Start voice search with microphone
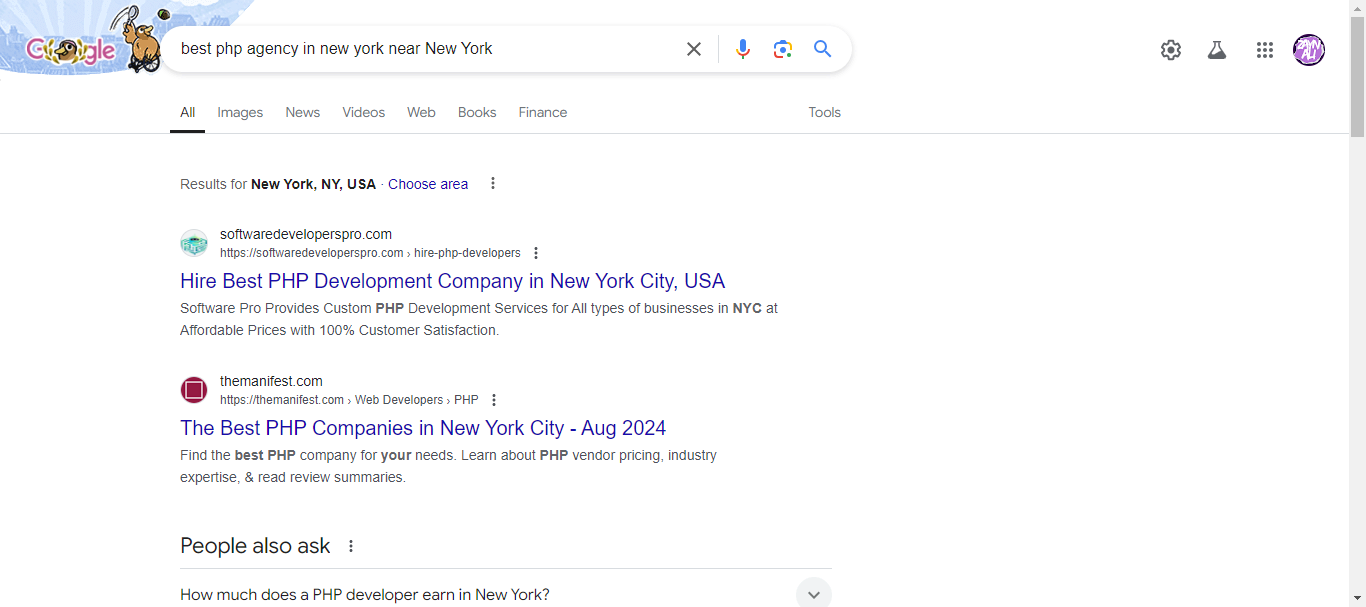Image resolution: width=1366 pixels, height=607 pixels. [x=742, y=49]
